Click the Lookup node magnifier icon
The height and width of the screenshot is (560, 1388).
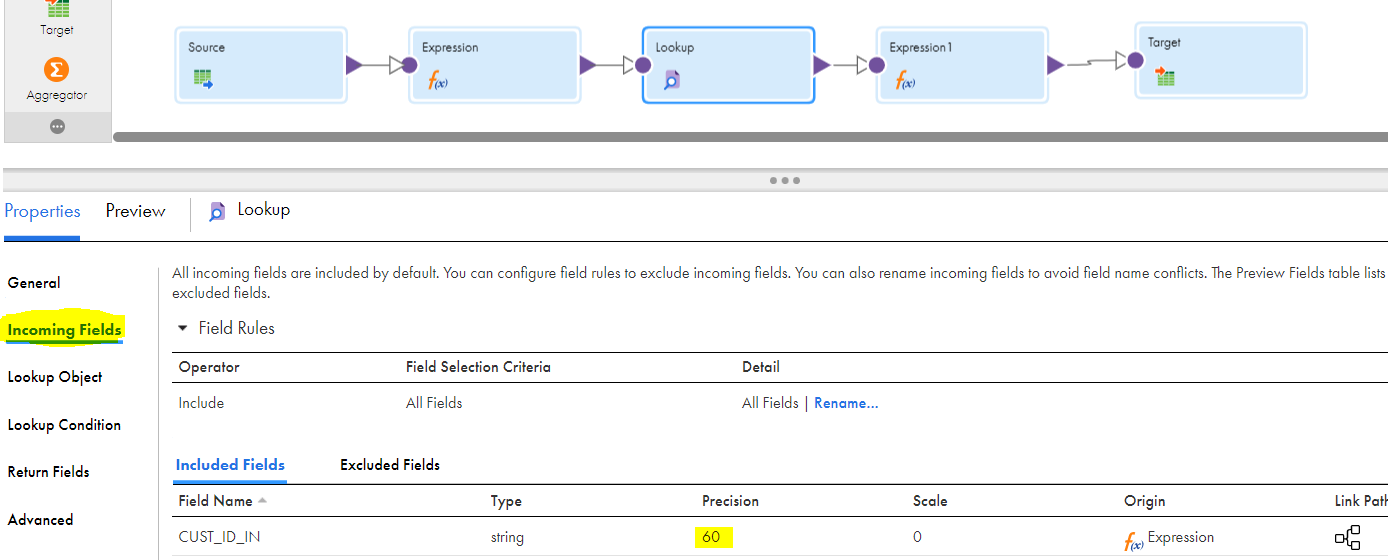pos(671,80)
